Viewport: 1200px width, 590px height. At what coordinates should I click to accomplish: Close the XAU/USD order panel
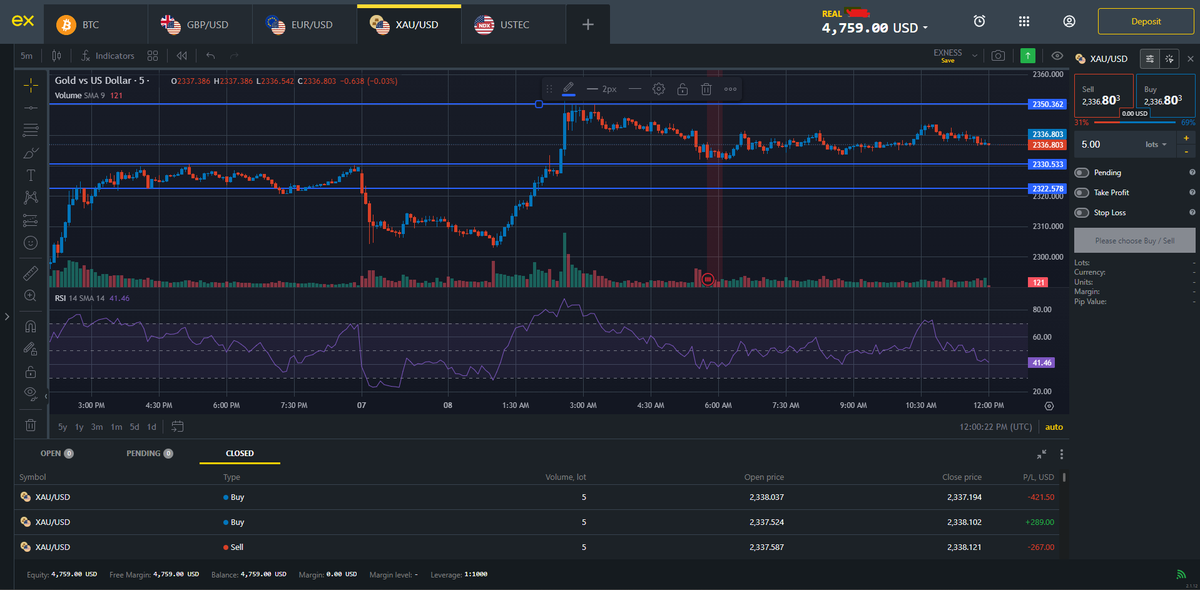tap(1189, 59)
